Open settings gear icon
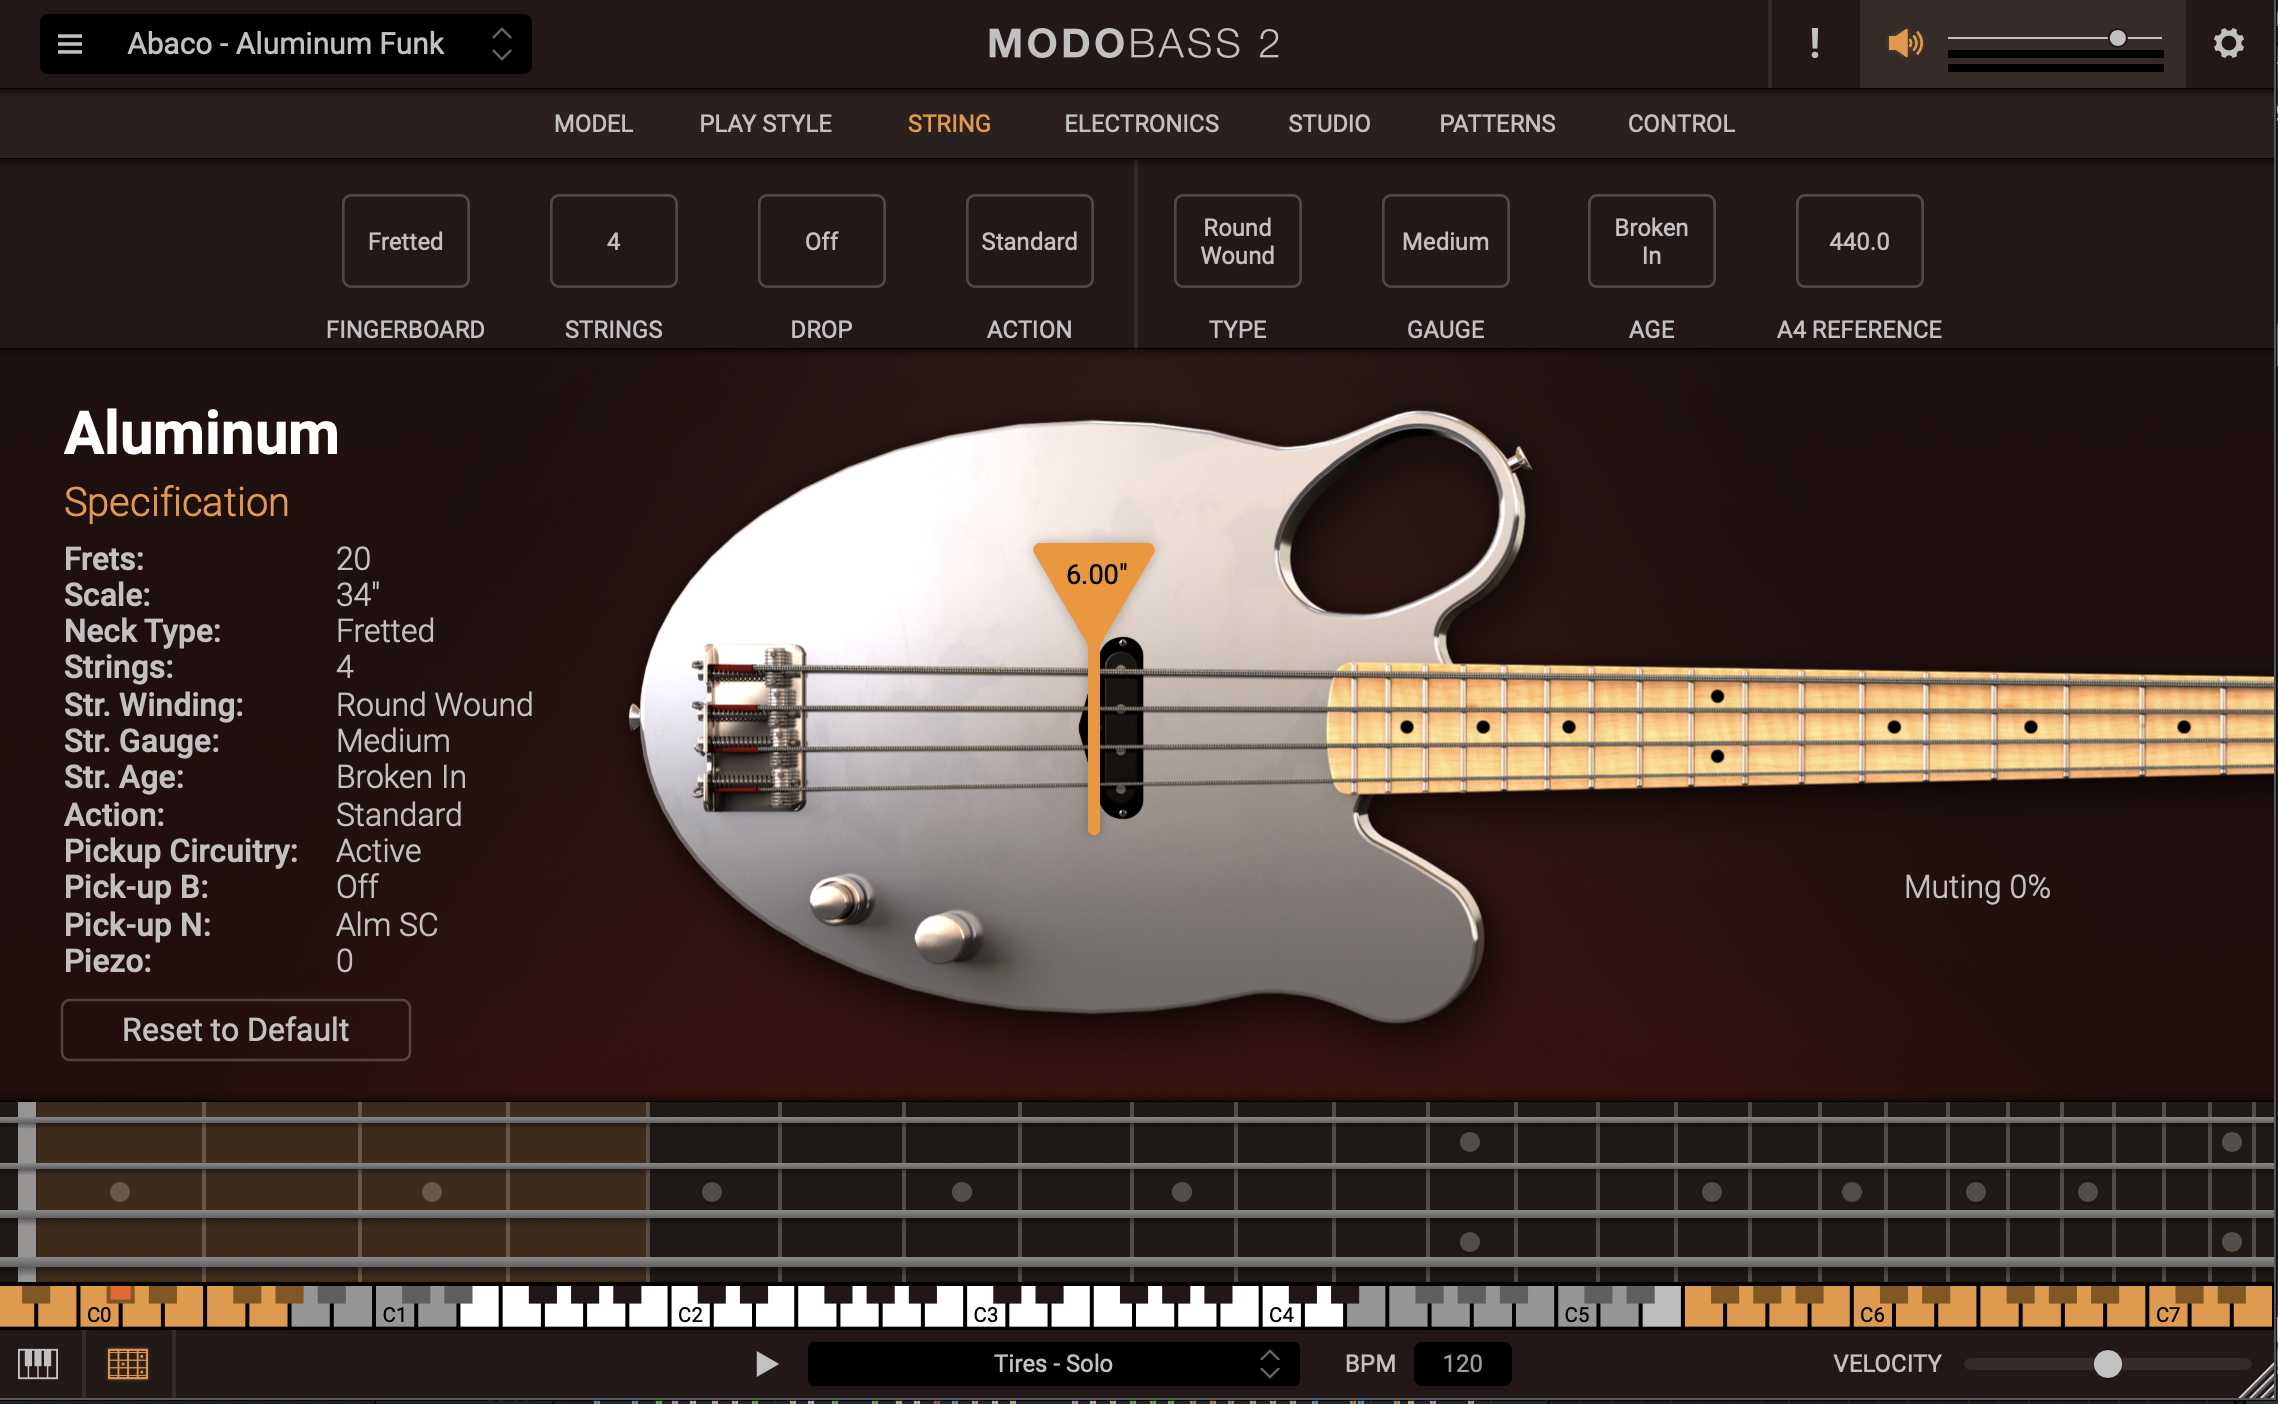 tap(2228, 44)
